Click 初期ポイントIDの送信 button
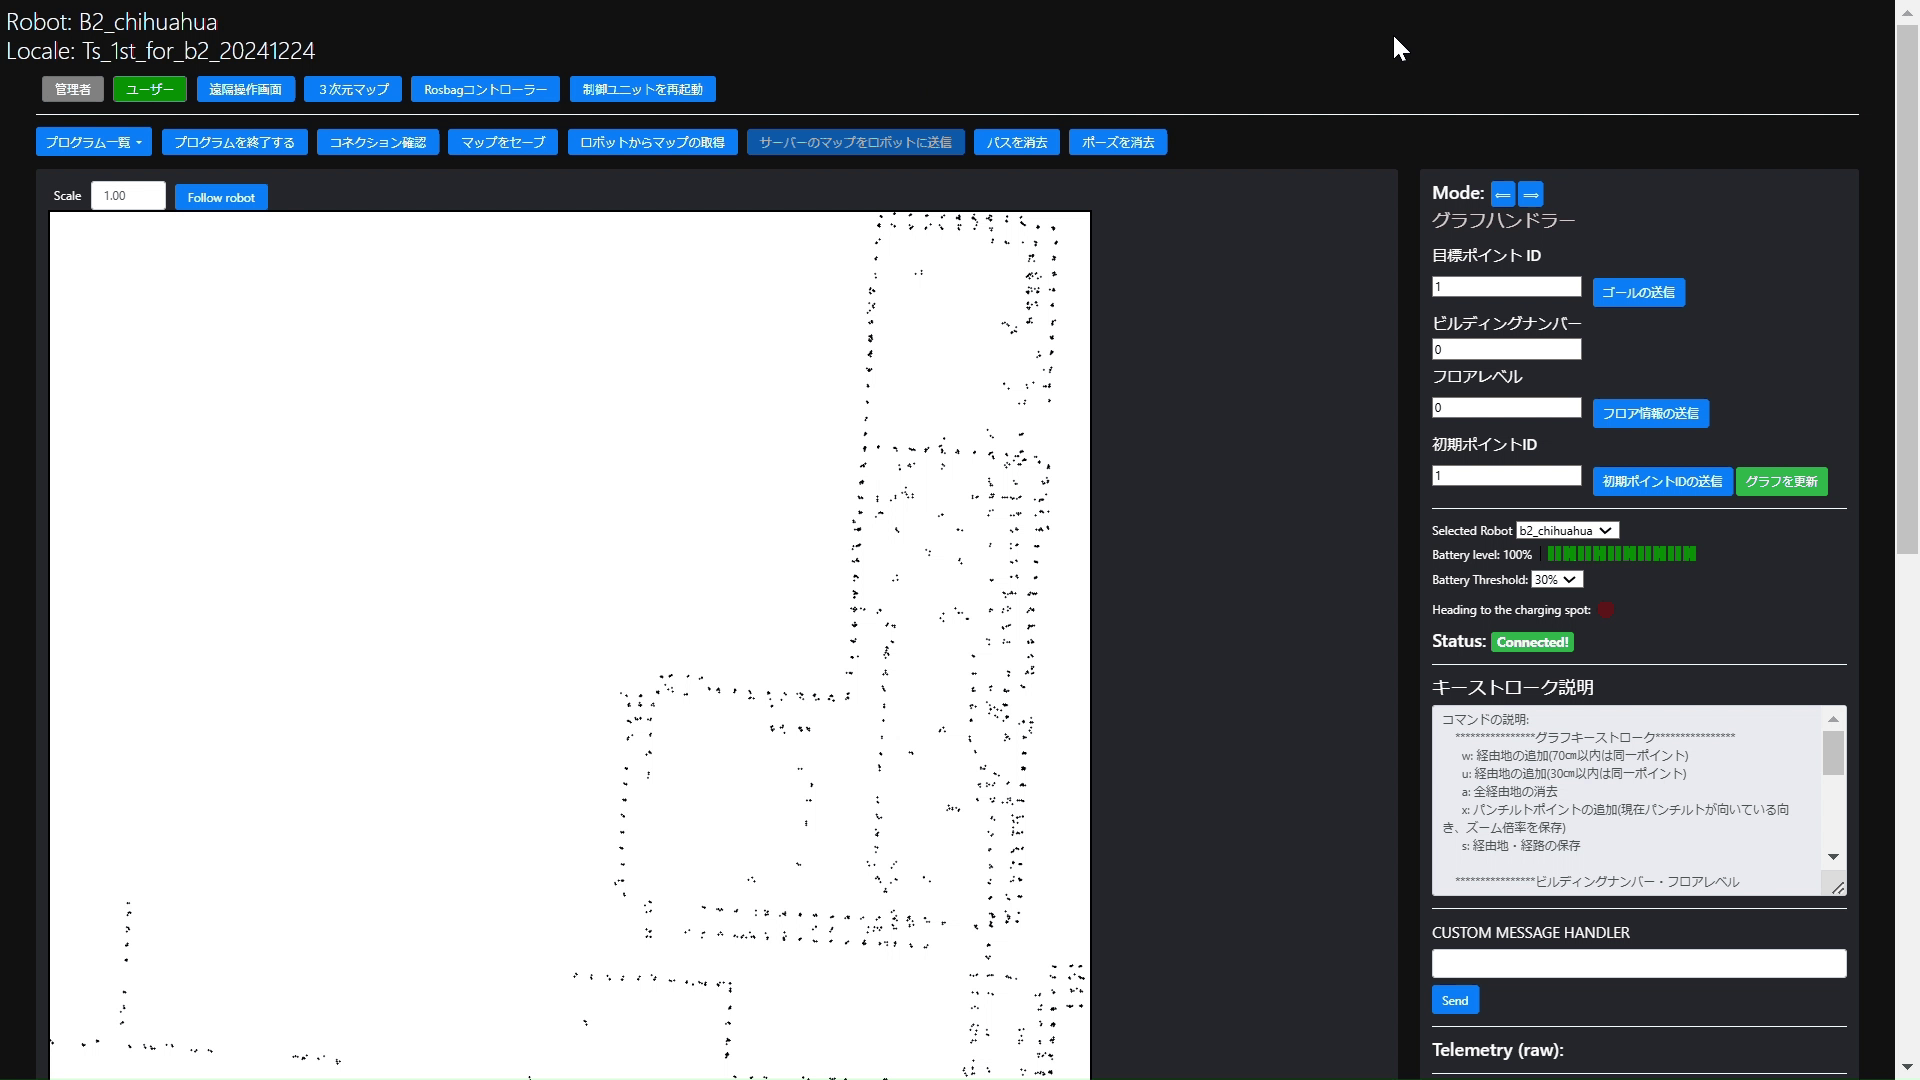The width and height of the screenshot is (1920, 1080). (1662, 481)
